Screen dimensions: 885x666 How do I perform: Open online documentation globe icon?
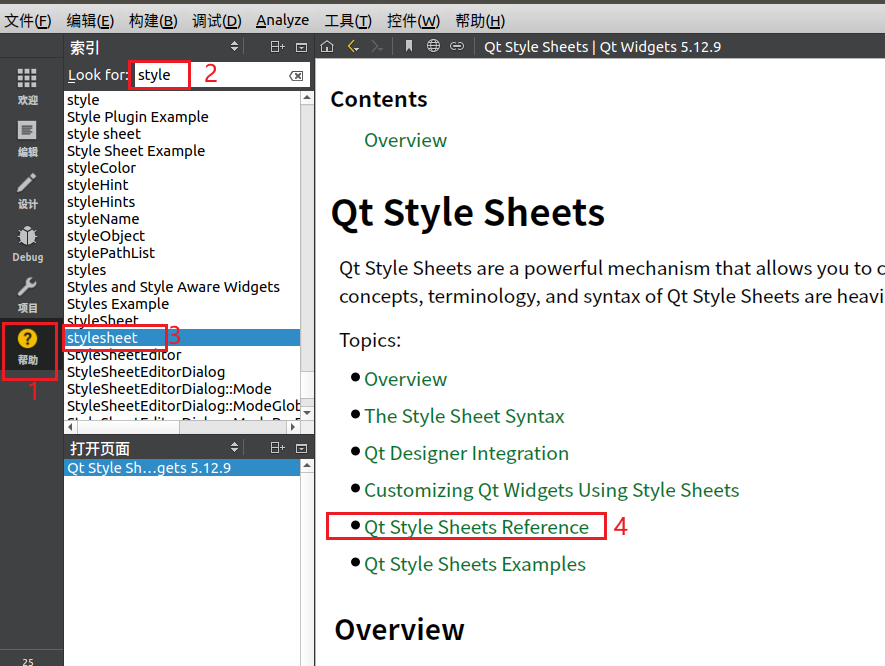433,46
